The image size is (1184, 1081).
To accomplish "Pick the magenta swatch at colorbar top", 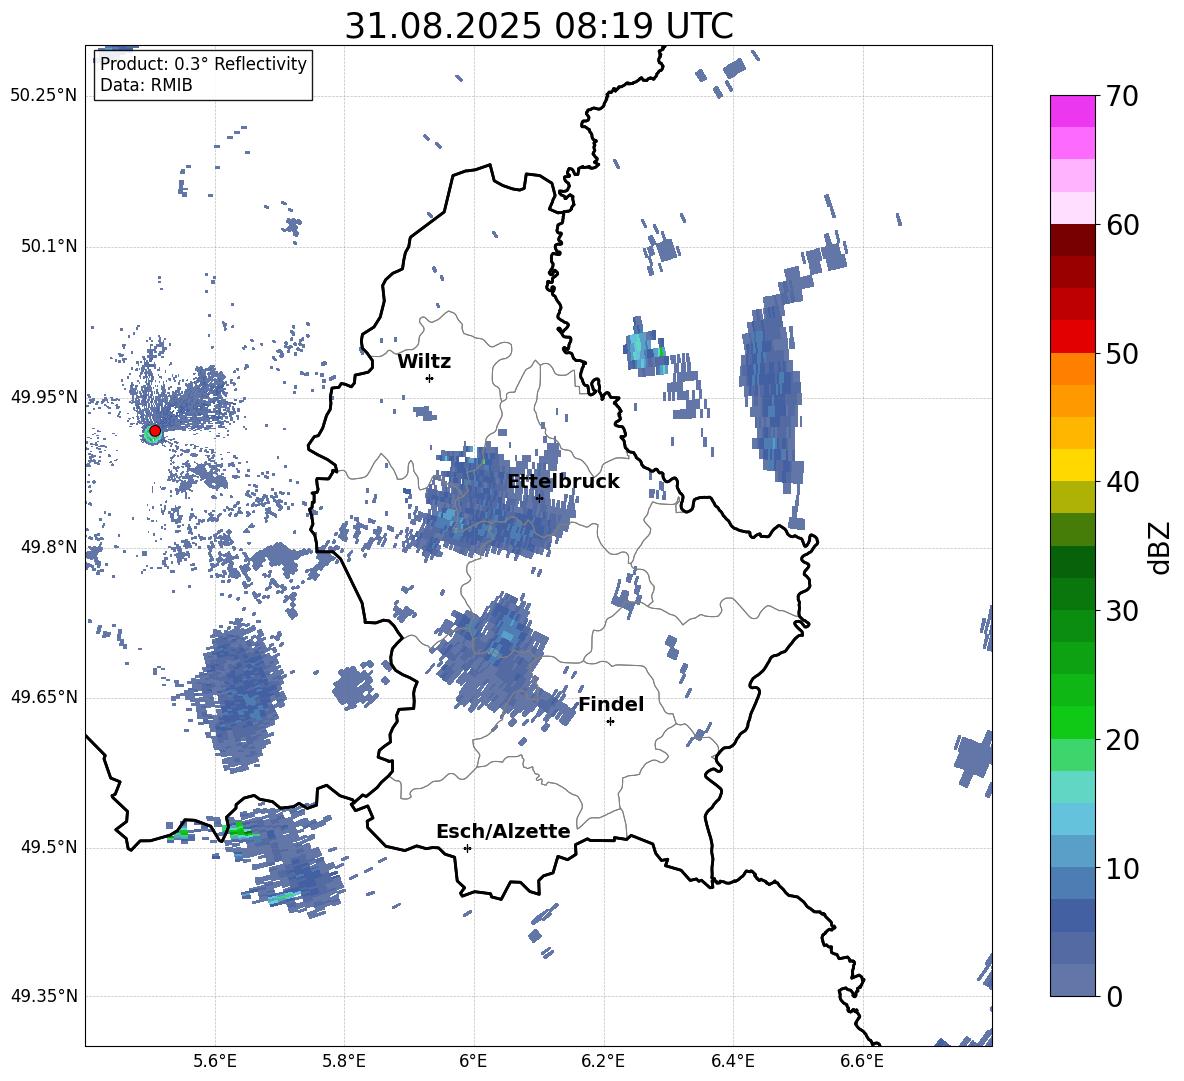I will (1072, 111).
